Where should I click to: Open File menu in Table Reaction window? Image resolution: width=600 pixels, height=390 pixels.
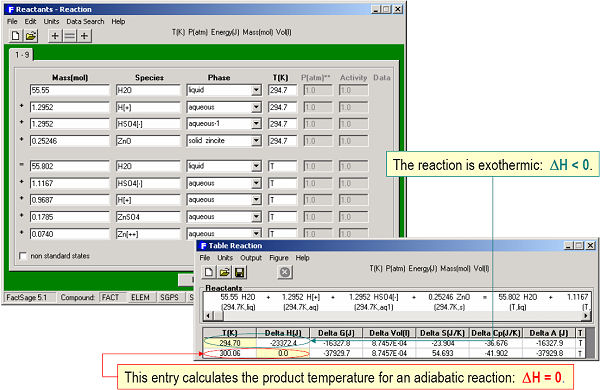(205, 258)
